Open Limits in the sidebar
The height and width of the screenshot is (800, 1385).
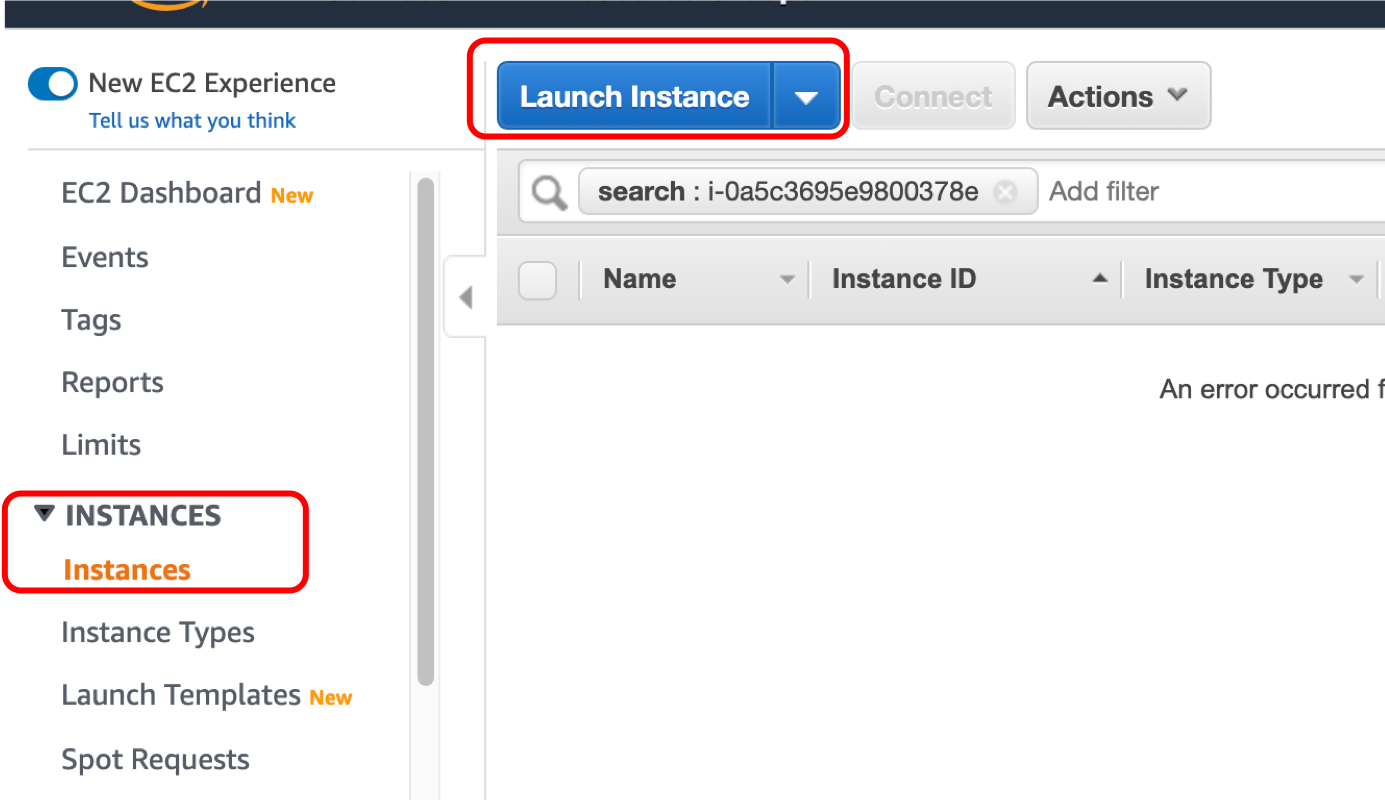101,445
